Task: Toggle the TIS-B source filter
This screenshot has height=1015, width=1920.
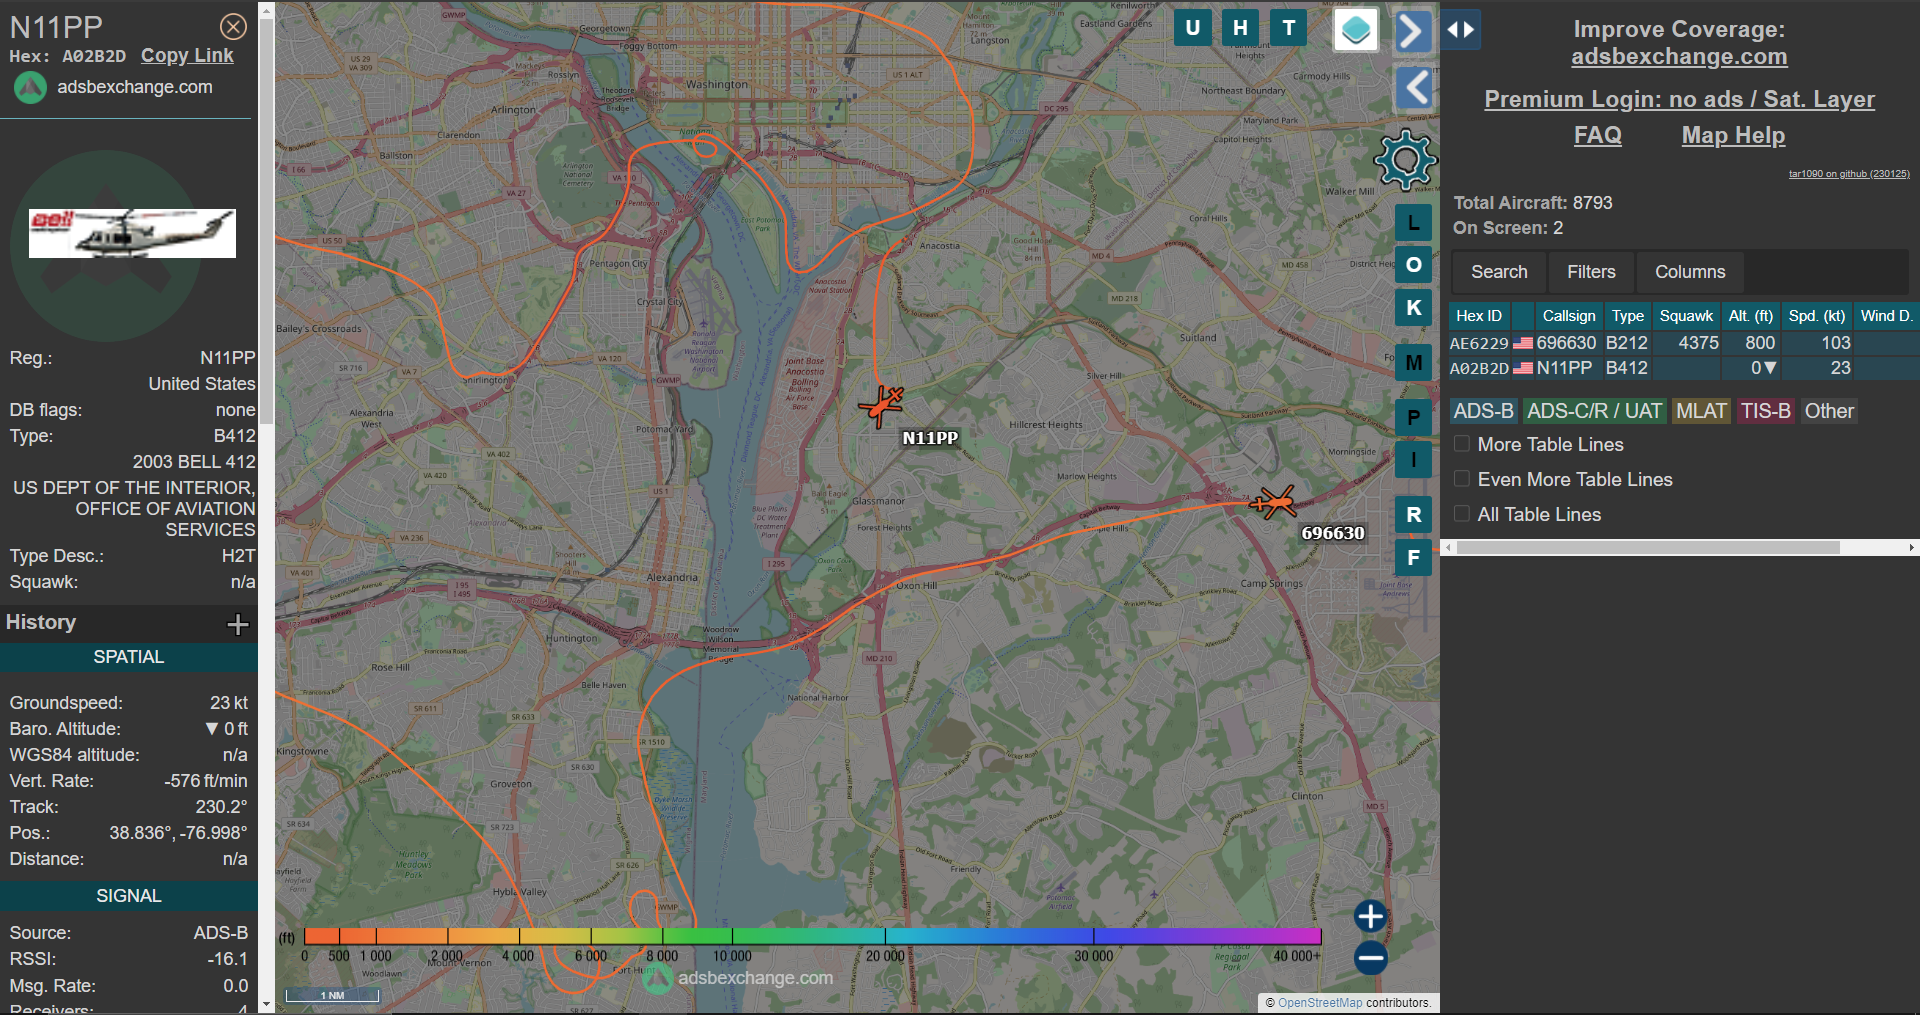Action: (1765, 411)
